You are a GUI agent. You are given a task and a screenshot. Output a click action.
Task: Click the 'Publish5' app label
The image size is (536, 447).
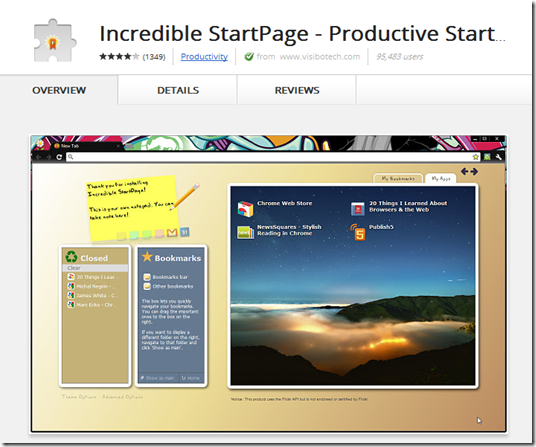coord(381,227)
